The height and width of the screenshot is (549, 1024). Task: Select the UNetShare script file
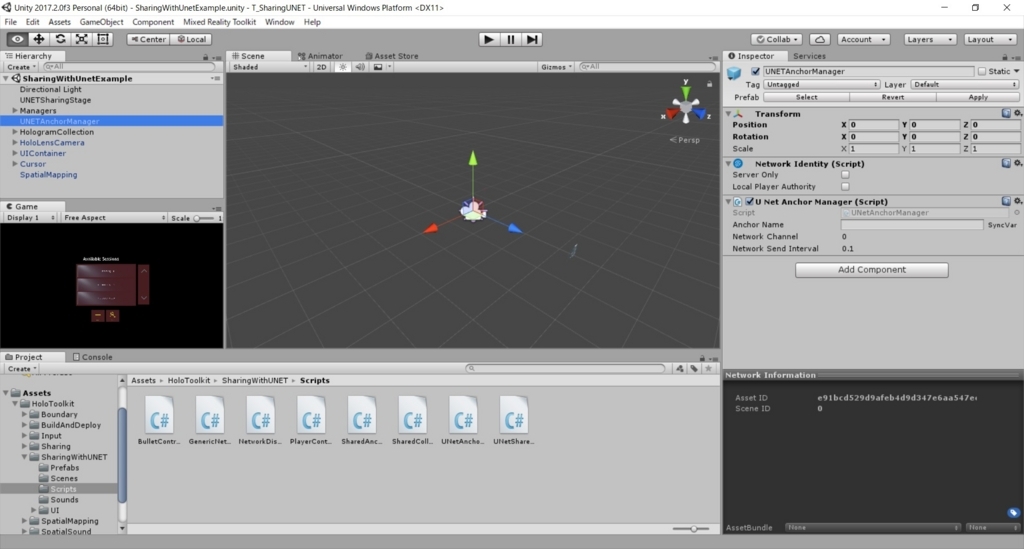513,420
